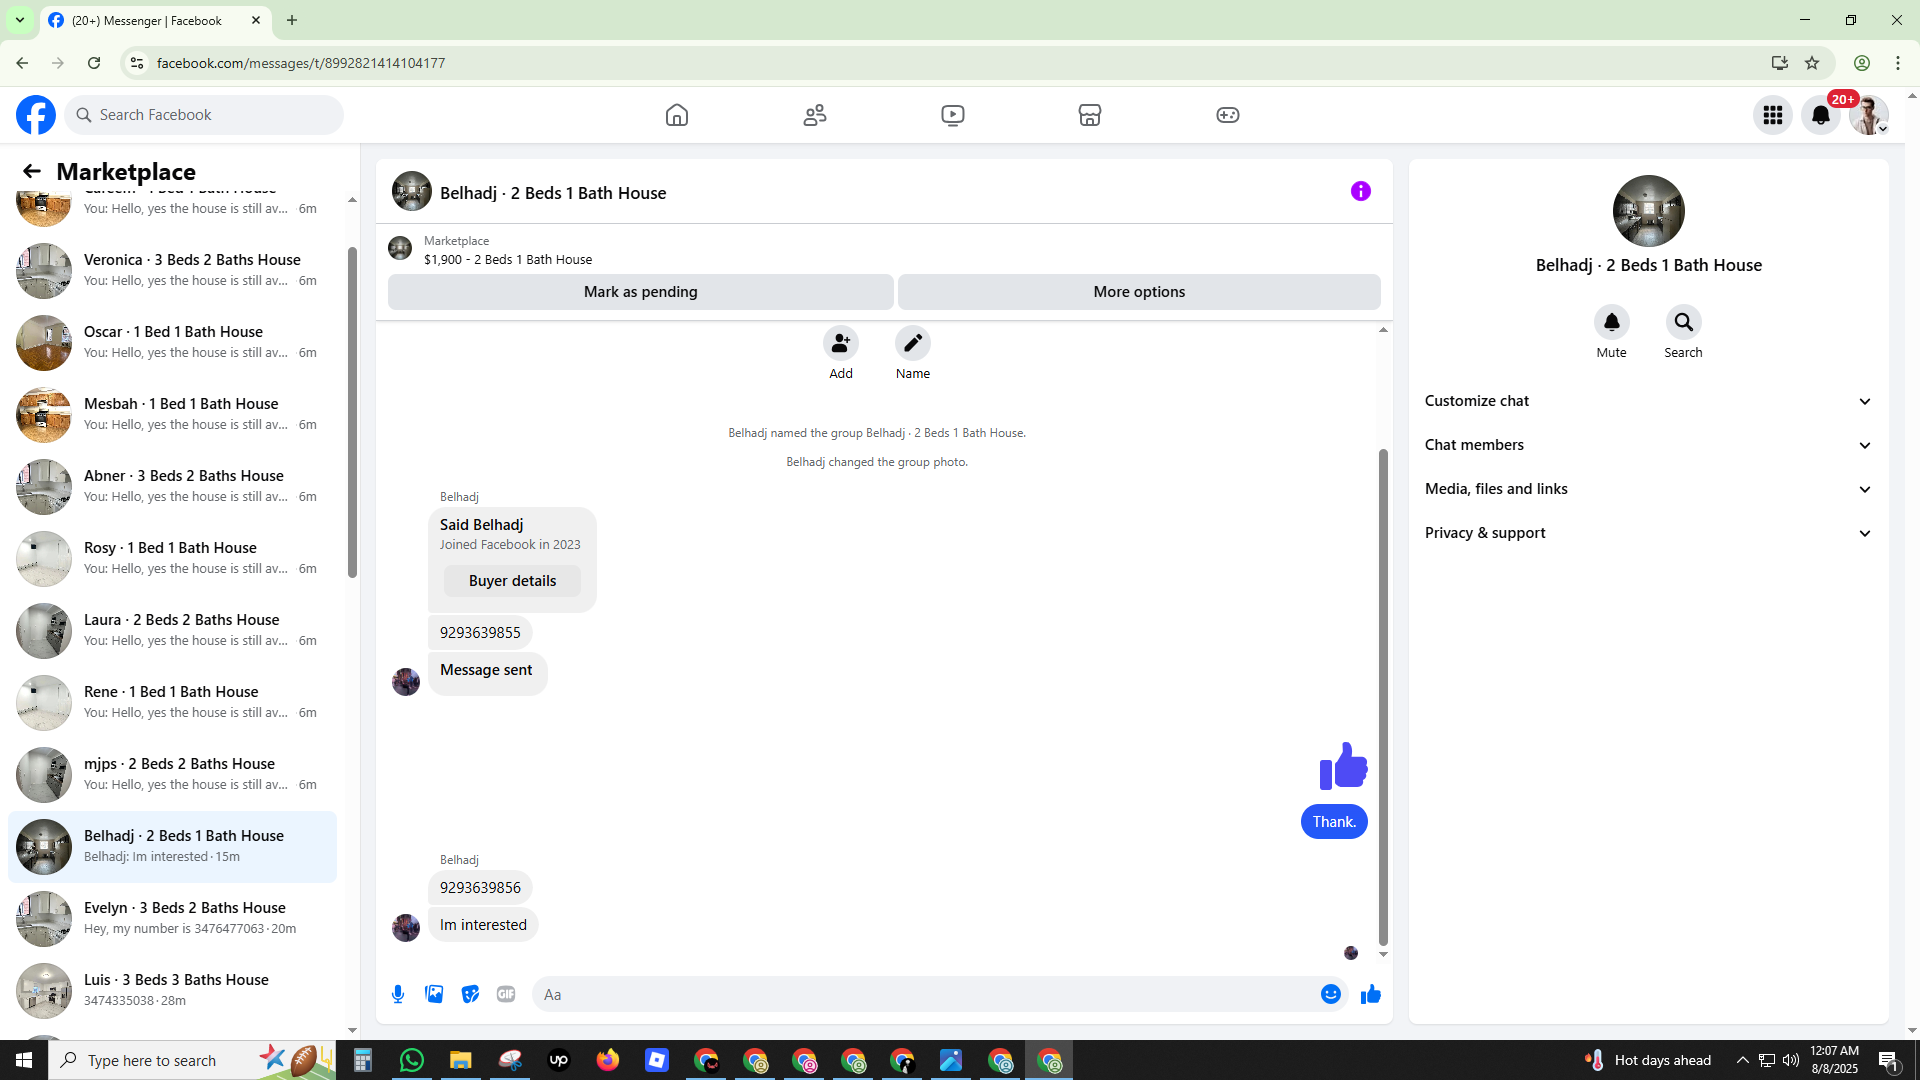Send a thumbs-up like
This screenshot has height=1080, width=1920.
coord(1371,994)
